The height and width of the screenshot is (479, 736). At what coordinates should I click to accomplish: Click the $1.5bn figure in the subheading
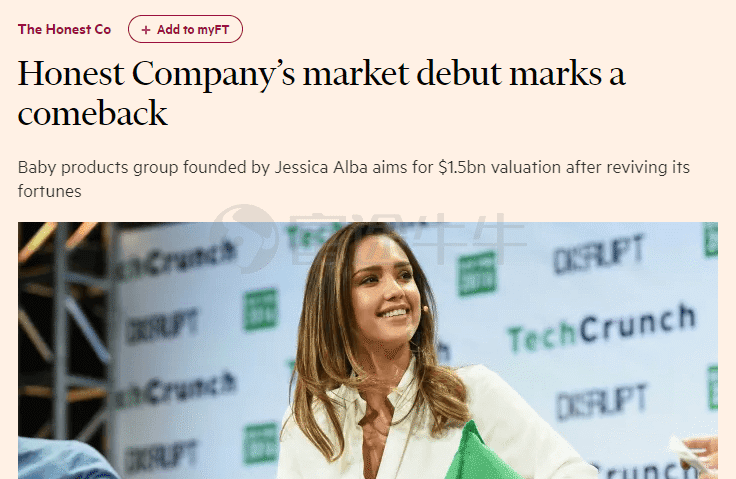tap(462, 167)
